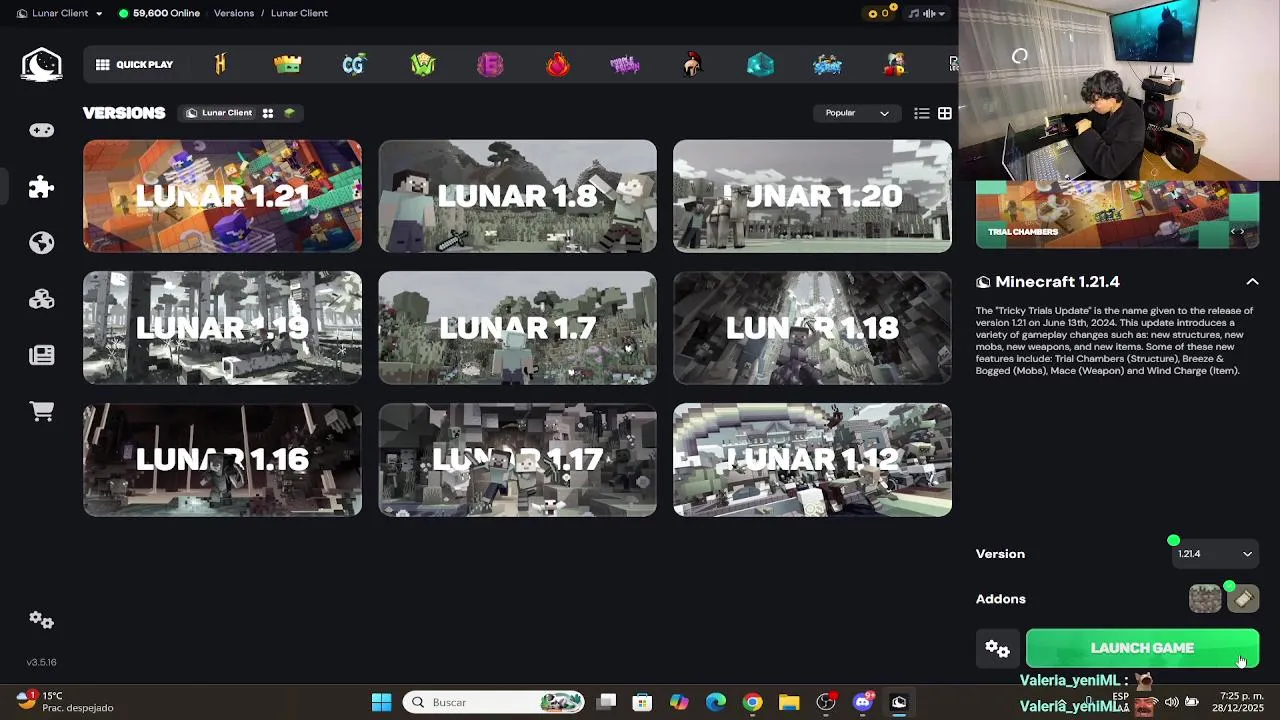The image size is (1280, 720).
Task: Click the four-square filter next to Lunar Client chip
Action: pos(268,113)
